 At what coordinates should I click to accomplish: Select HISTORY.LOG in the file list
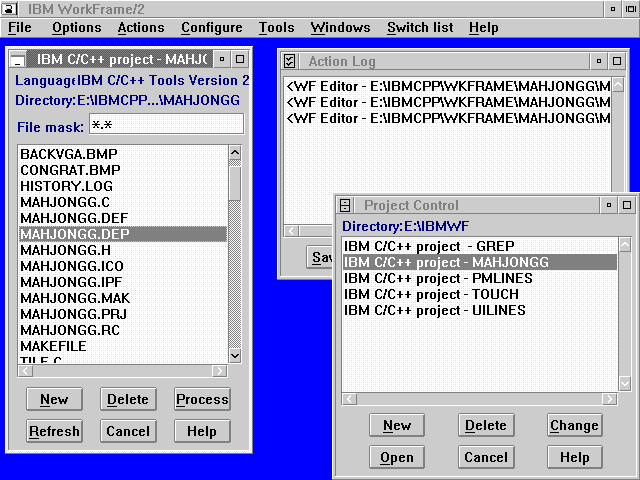coord(123,186)
